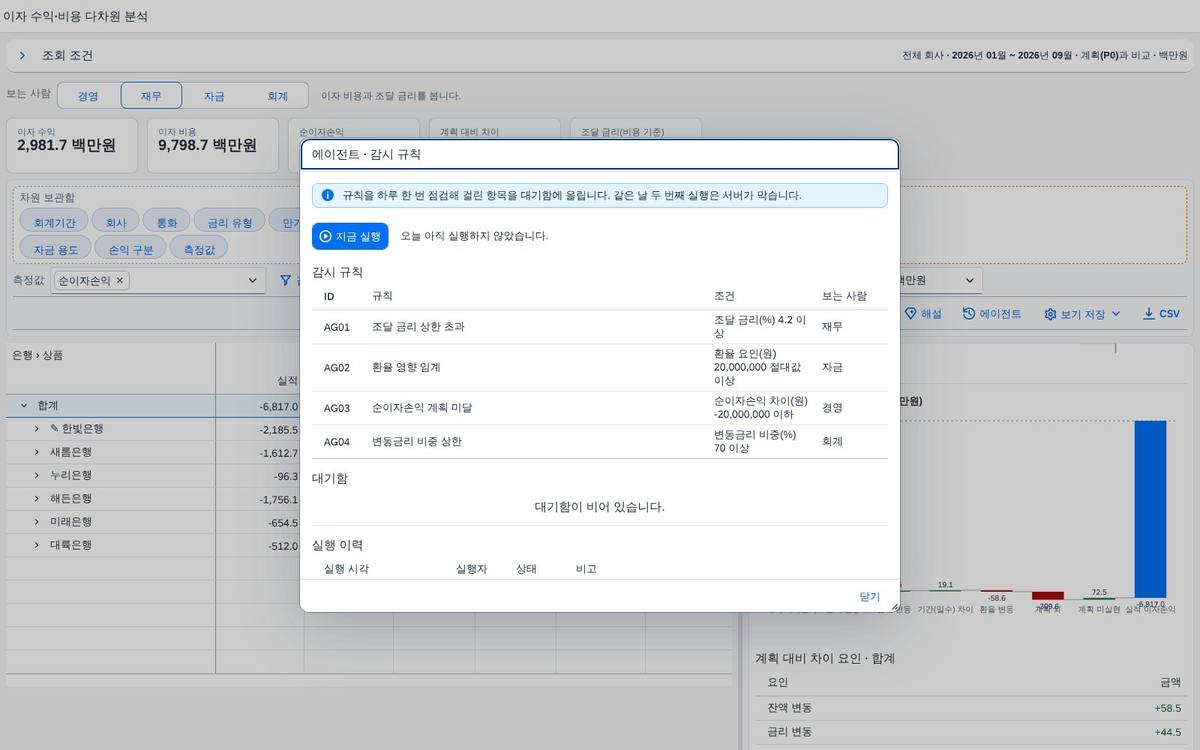Click the dark red 계획 외 chart bar
Screen dimensions: 1200x750
[x=1047, y=595]
